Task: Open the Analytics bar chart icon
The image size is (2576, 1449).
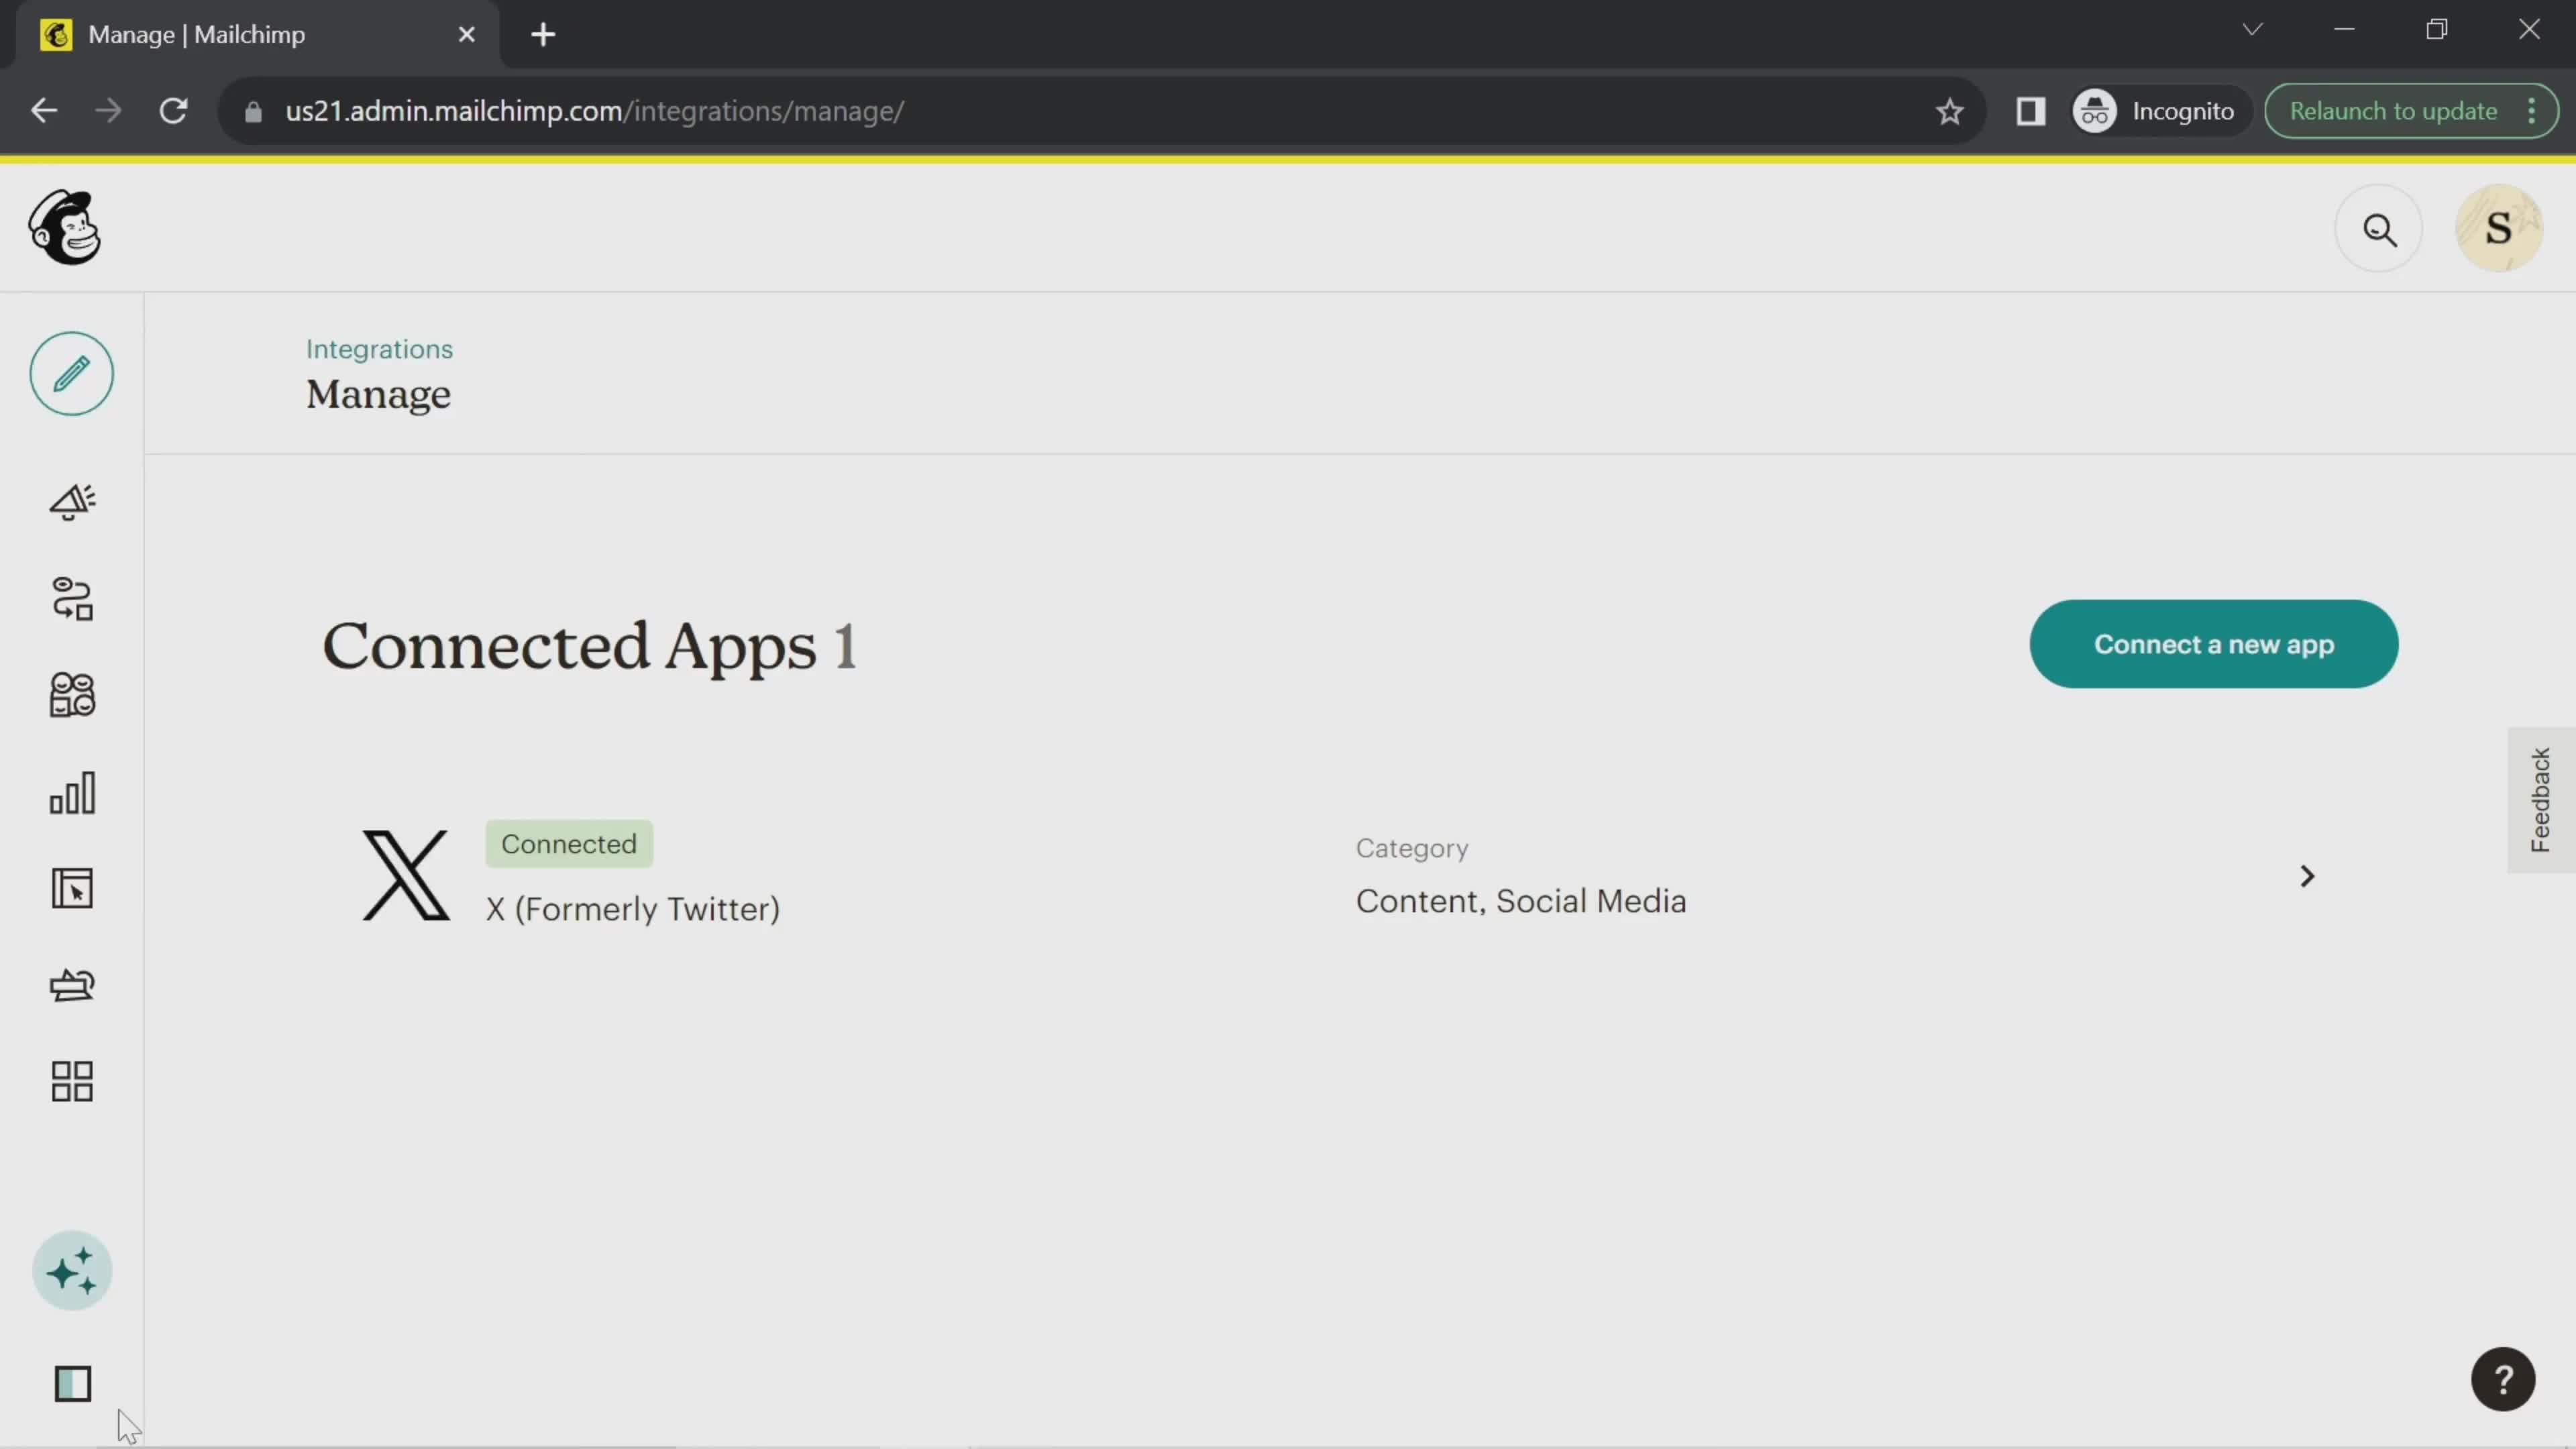Action: coord(72,792)
